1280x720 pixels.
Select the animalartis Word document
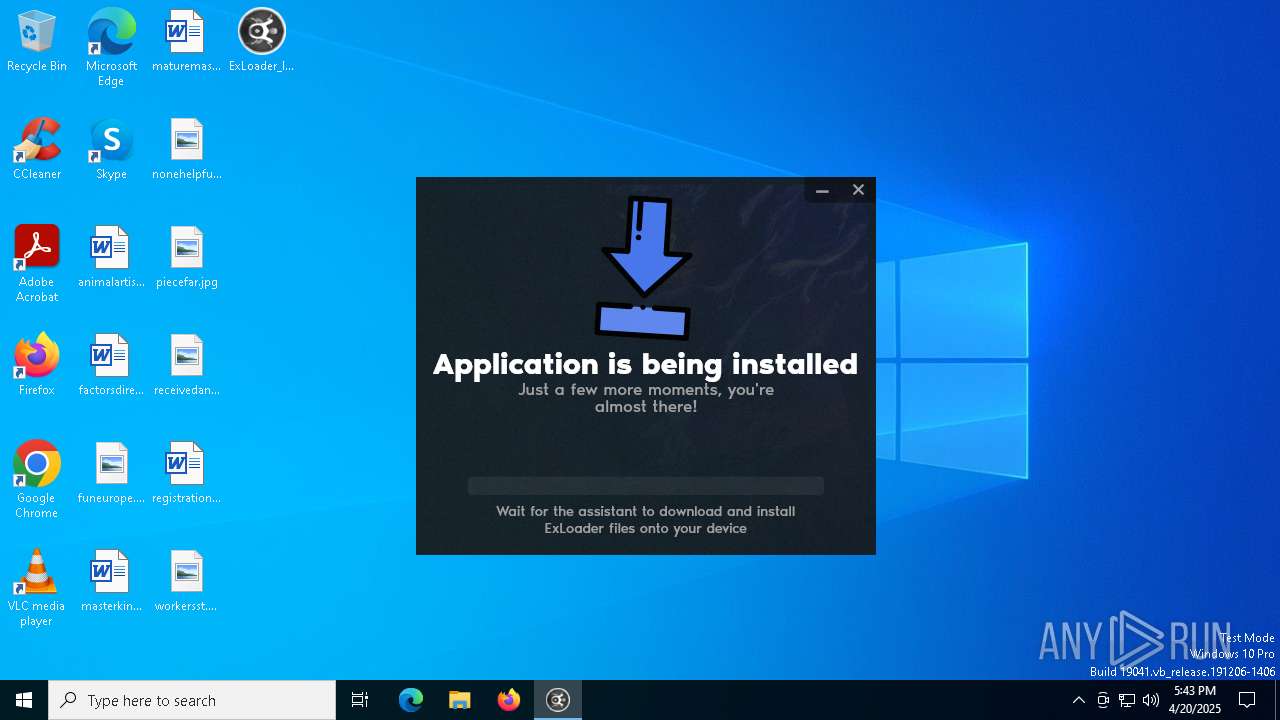[x=111, y=257]
